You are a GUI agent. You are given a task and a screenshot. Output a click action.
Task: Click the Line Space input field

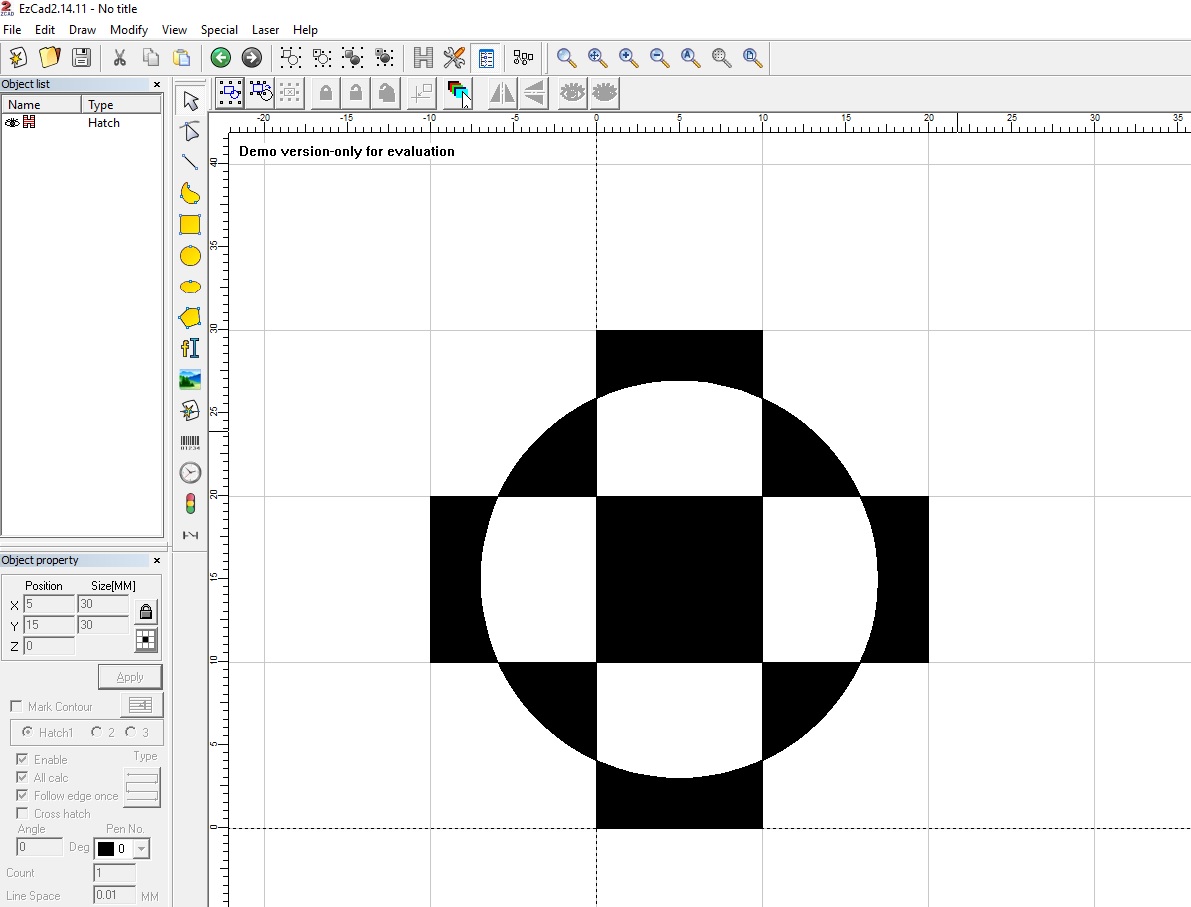tap(115, 895)
